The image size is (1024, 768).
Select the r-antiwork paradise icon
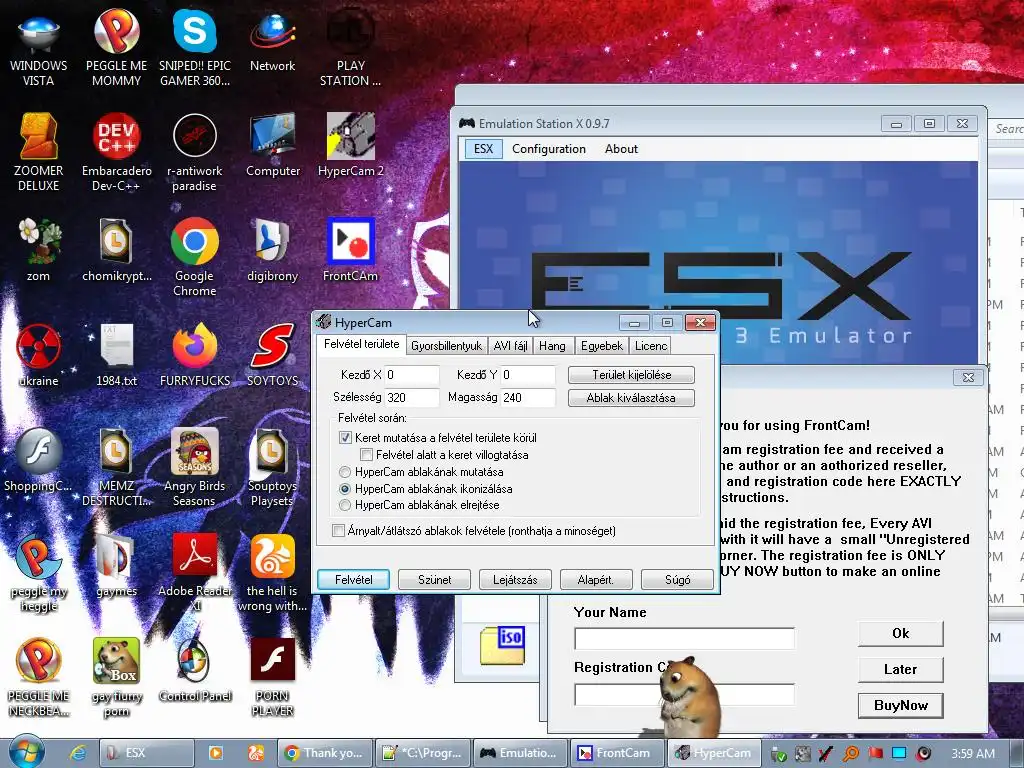click(x=195, y=153)
